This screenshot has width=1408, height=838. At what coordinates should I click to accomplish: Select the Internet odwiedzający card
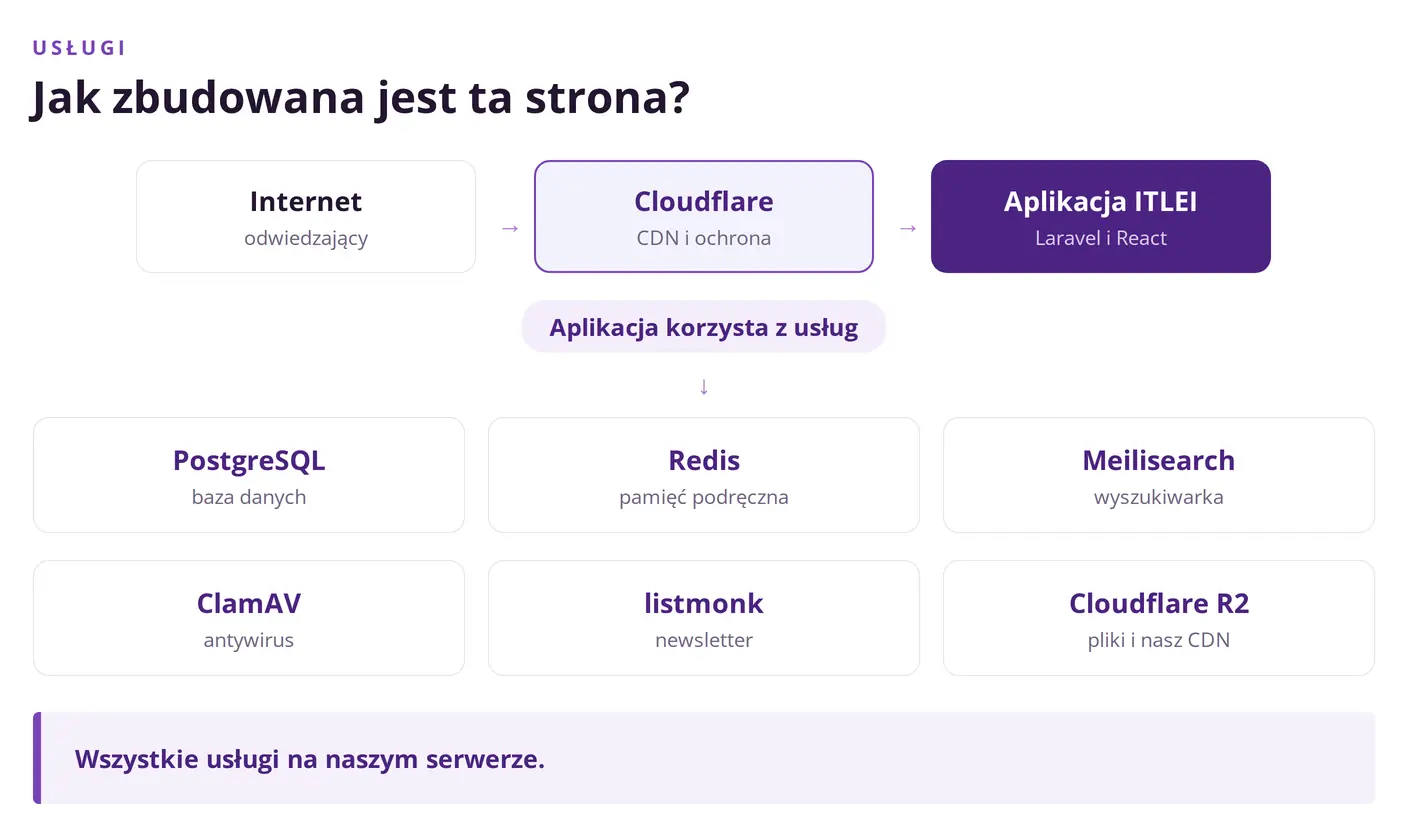(306, 216)
